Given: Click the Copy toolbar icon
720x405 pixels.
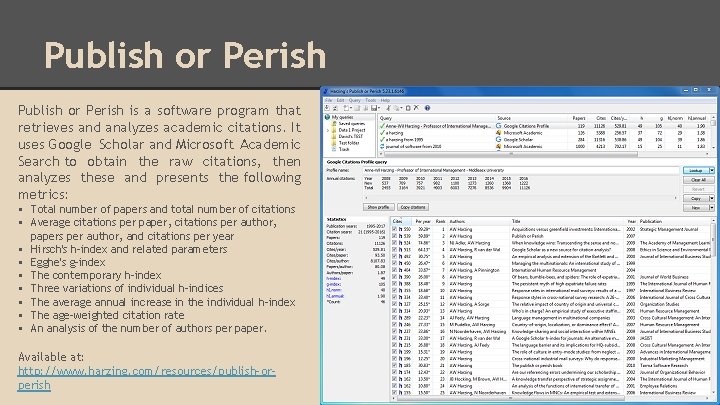Looking at the screenshot, I should click(397, 108).
